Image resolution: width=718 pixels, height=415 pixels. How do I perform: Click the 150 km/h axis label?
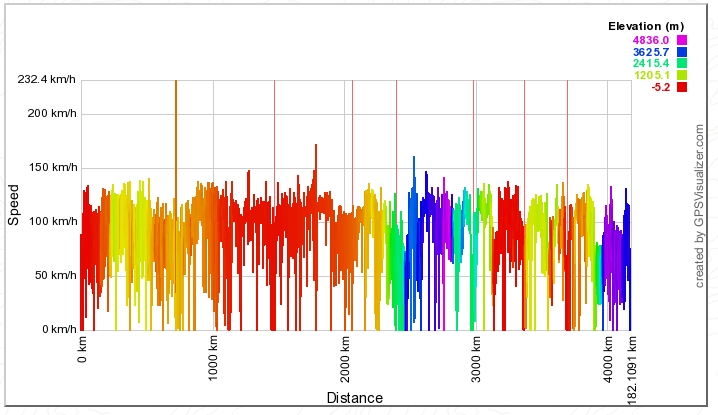click(50, 167)
